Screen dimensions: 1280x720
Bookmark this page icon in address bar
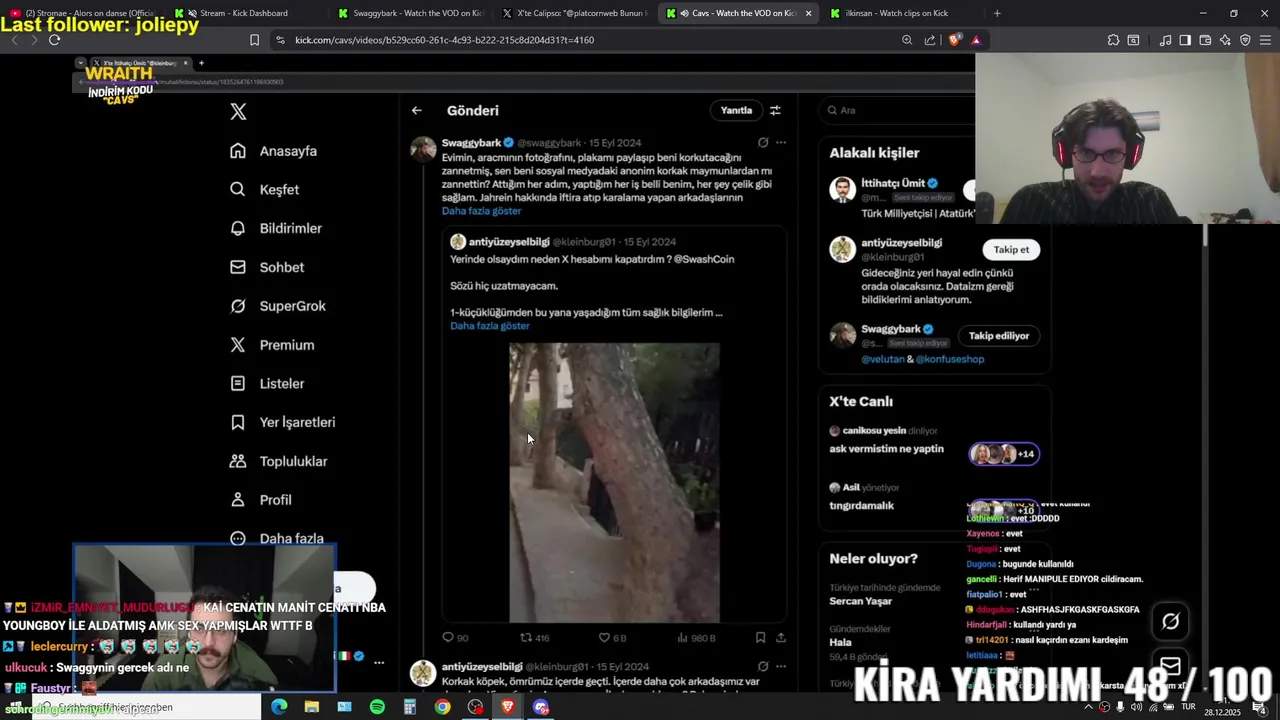(254, 40)
